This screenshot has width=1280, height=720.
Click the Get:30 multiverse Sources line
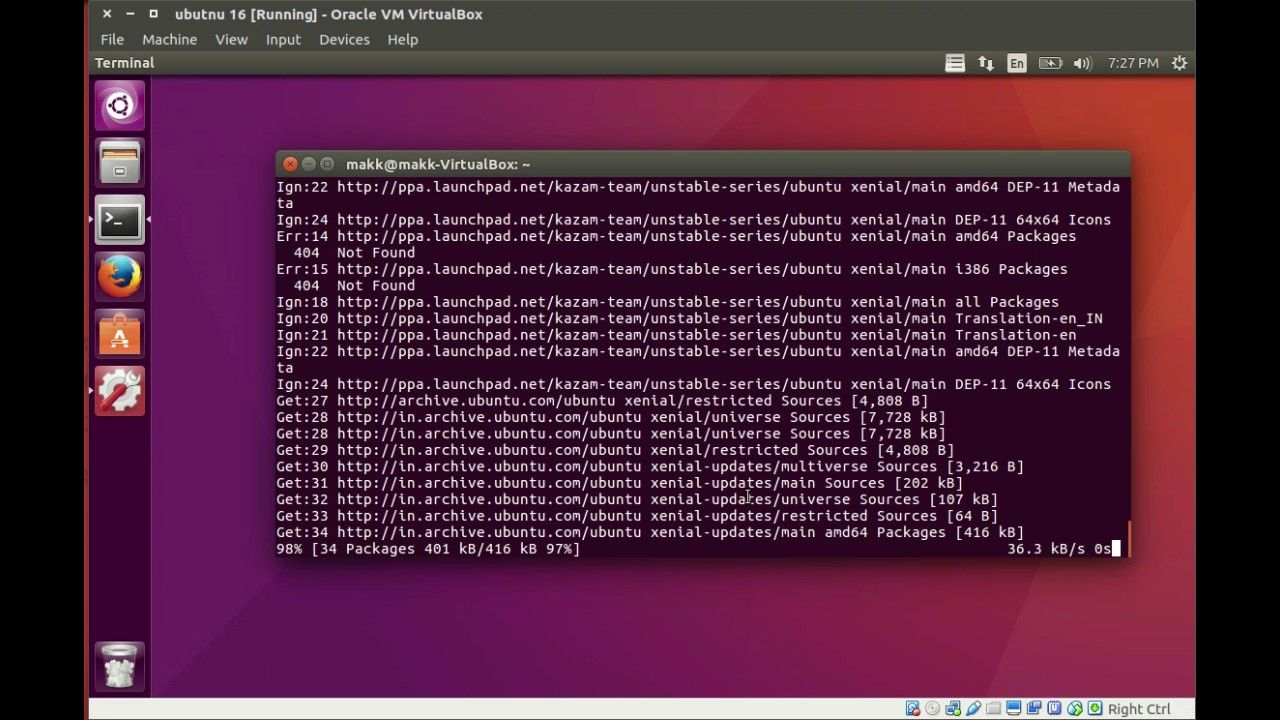click(x=650, y=467)
